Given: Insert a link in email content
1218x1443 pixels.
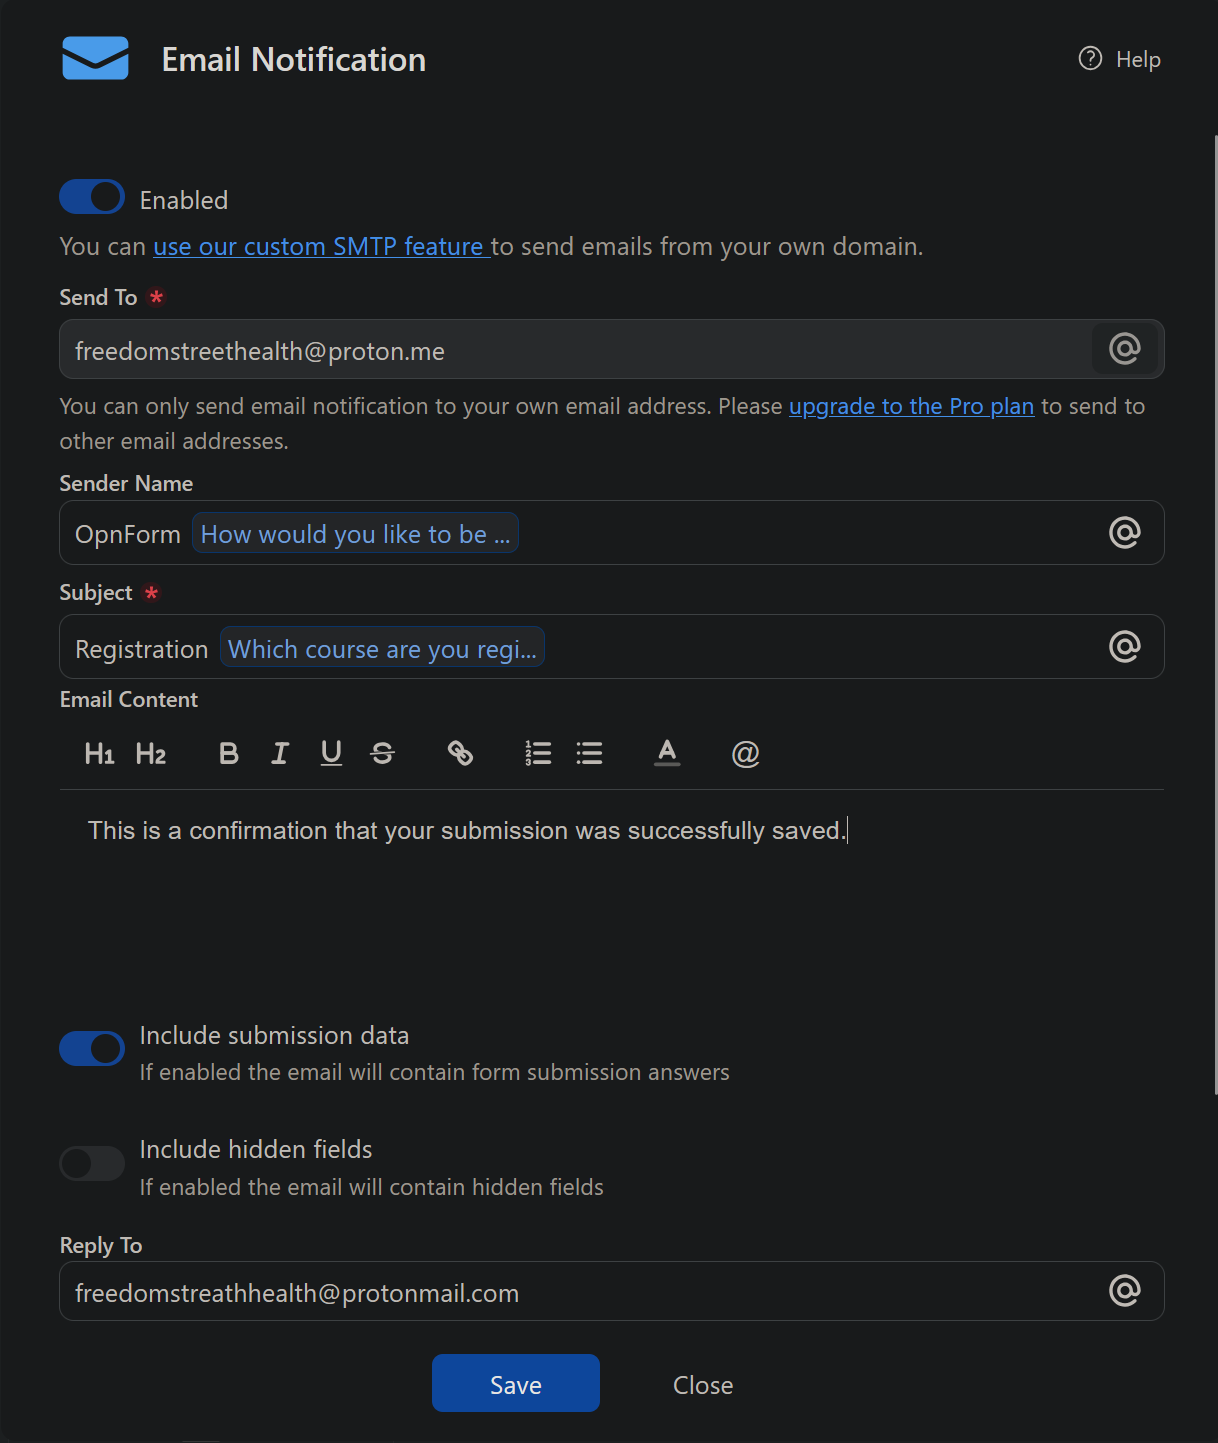Looking at the screenshot, I should 460,753.
